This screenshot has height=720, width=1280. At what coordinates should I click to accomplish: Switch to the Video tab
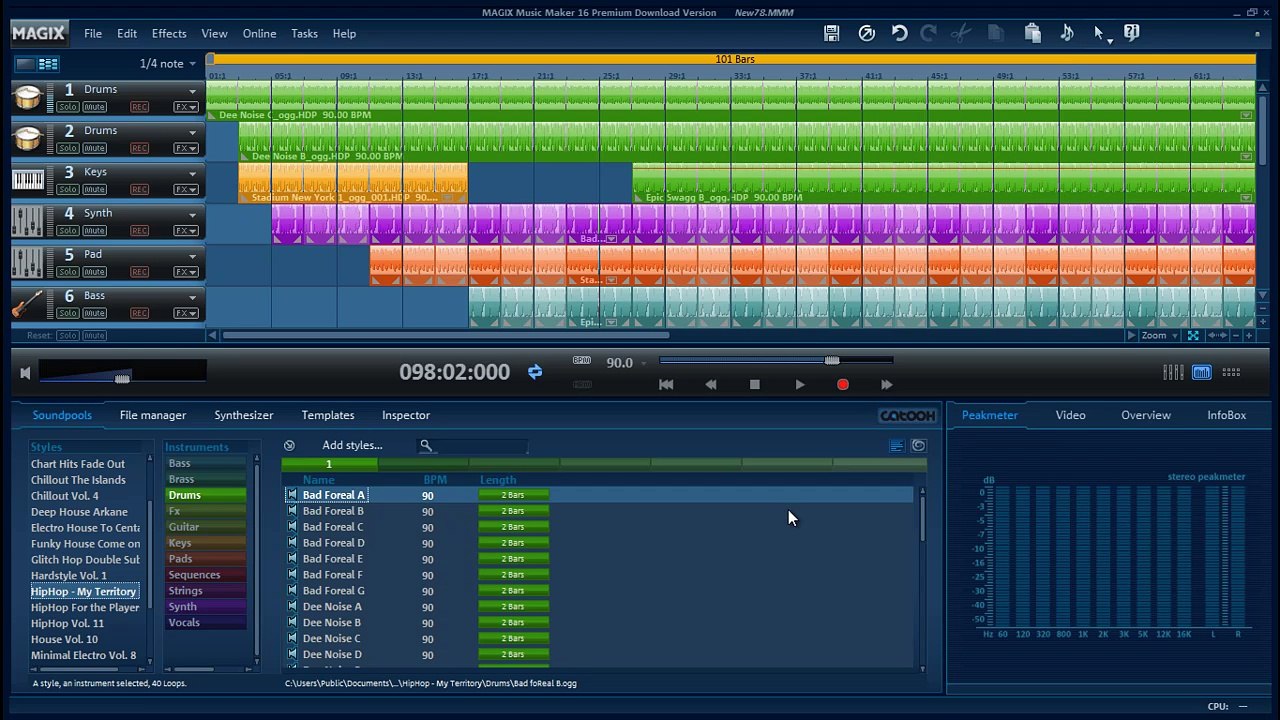click(1070, 415)
